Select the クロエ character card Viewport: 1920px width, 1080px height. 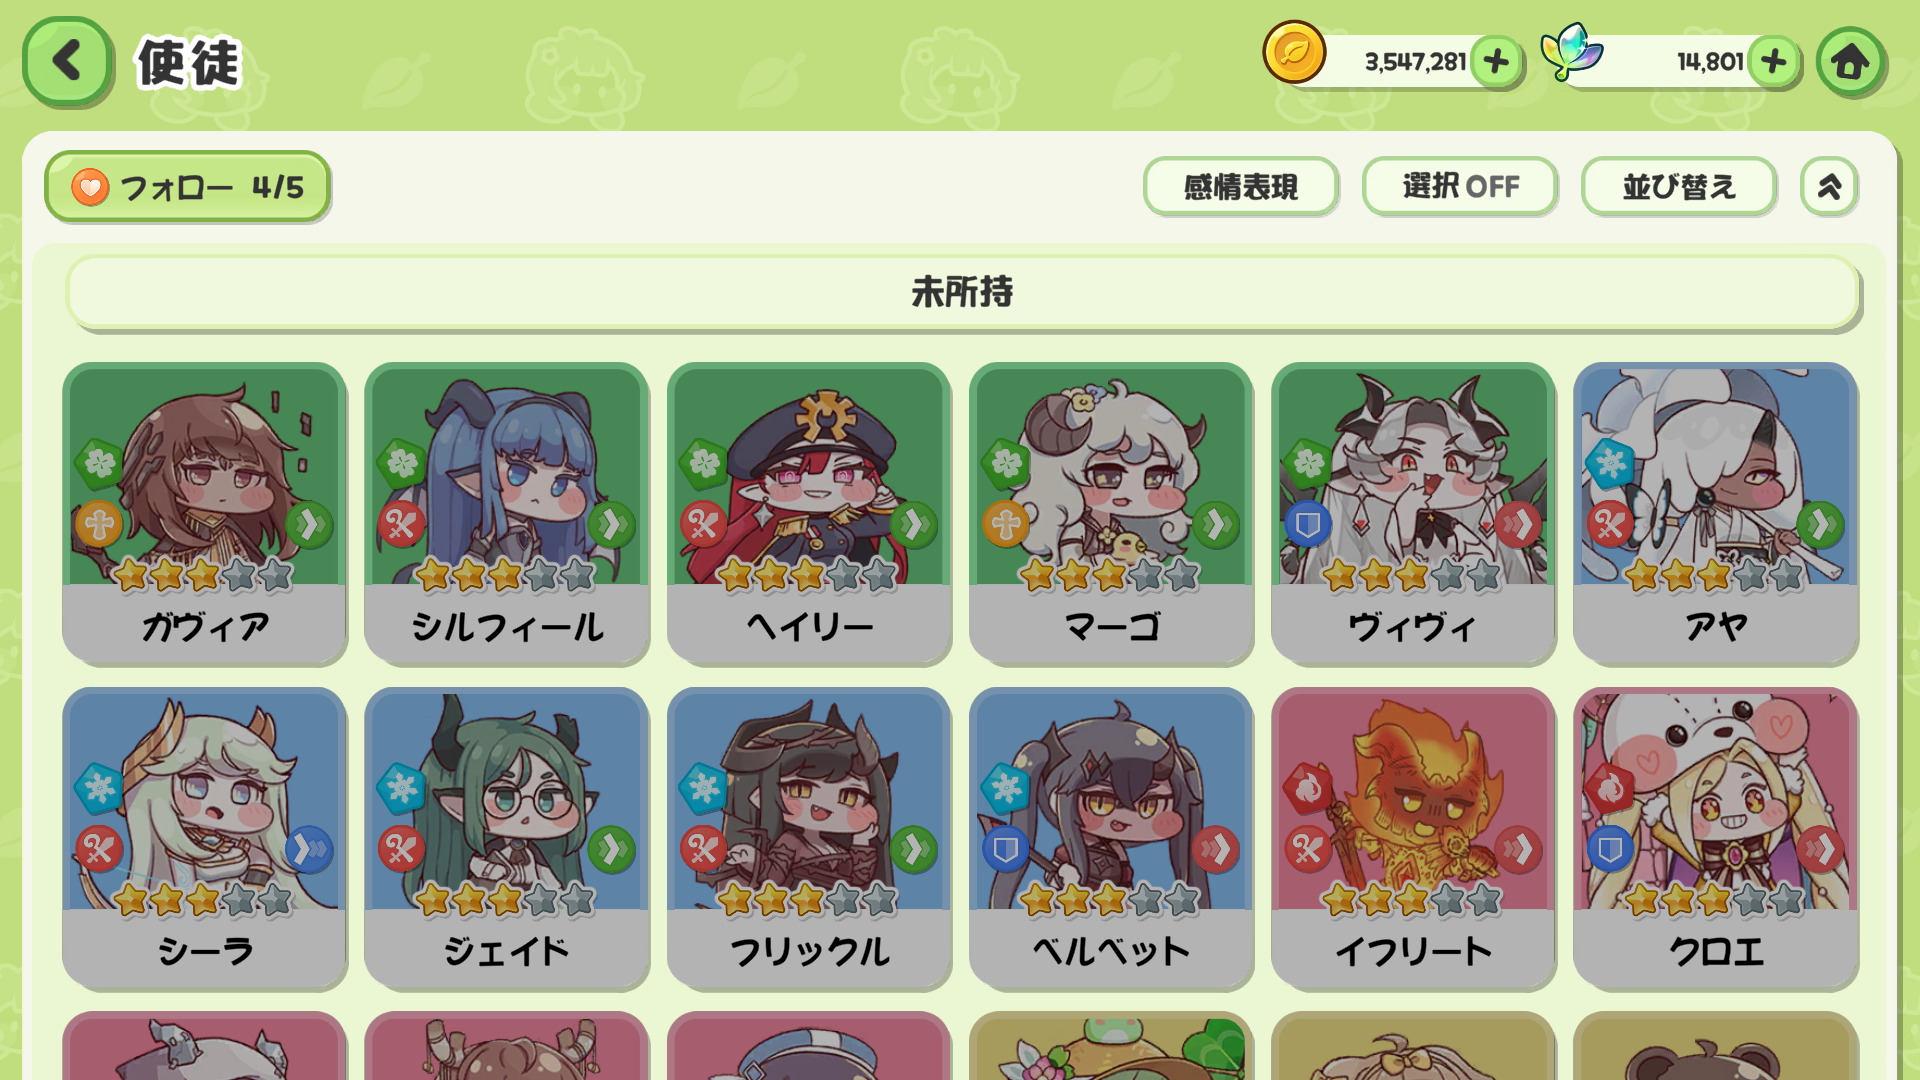[1716, 838]
